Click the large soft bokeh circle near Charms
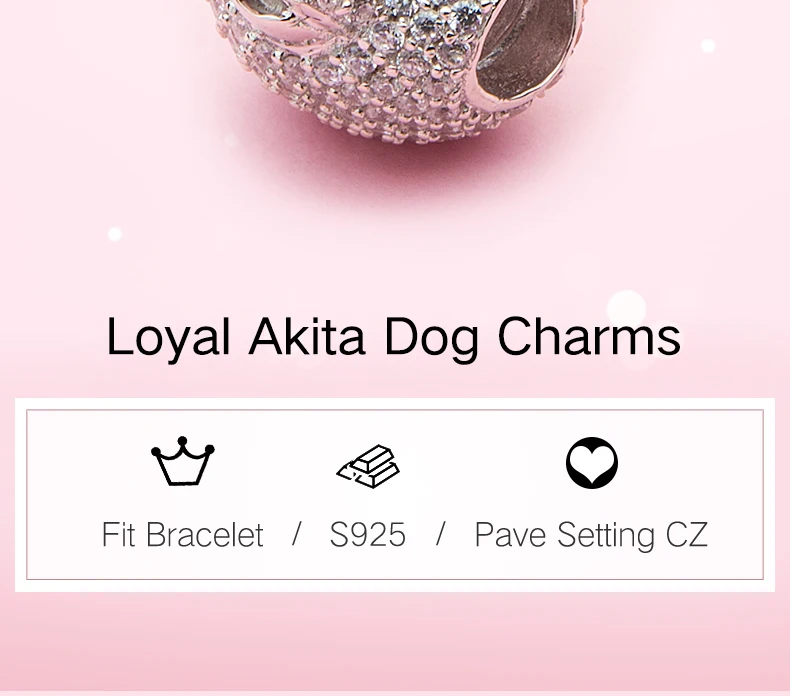 click(x=626, y=308)
